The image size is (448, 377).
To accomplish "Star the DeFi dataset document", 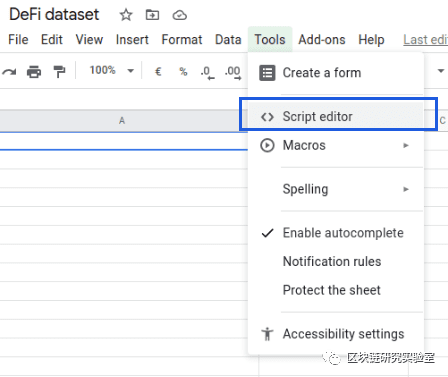I will click(126, 15).
